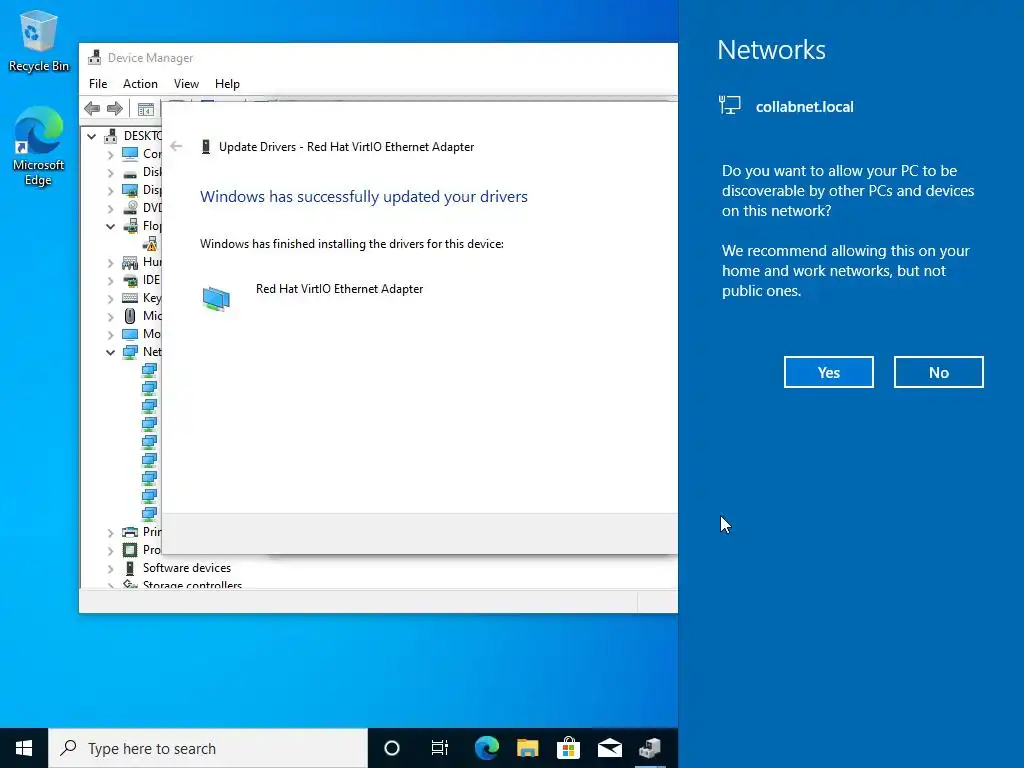Open the Windows Start menu
1024x768 pixels.
[24, 748]
